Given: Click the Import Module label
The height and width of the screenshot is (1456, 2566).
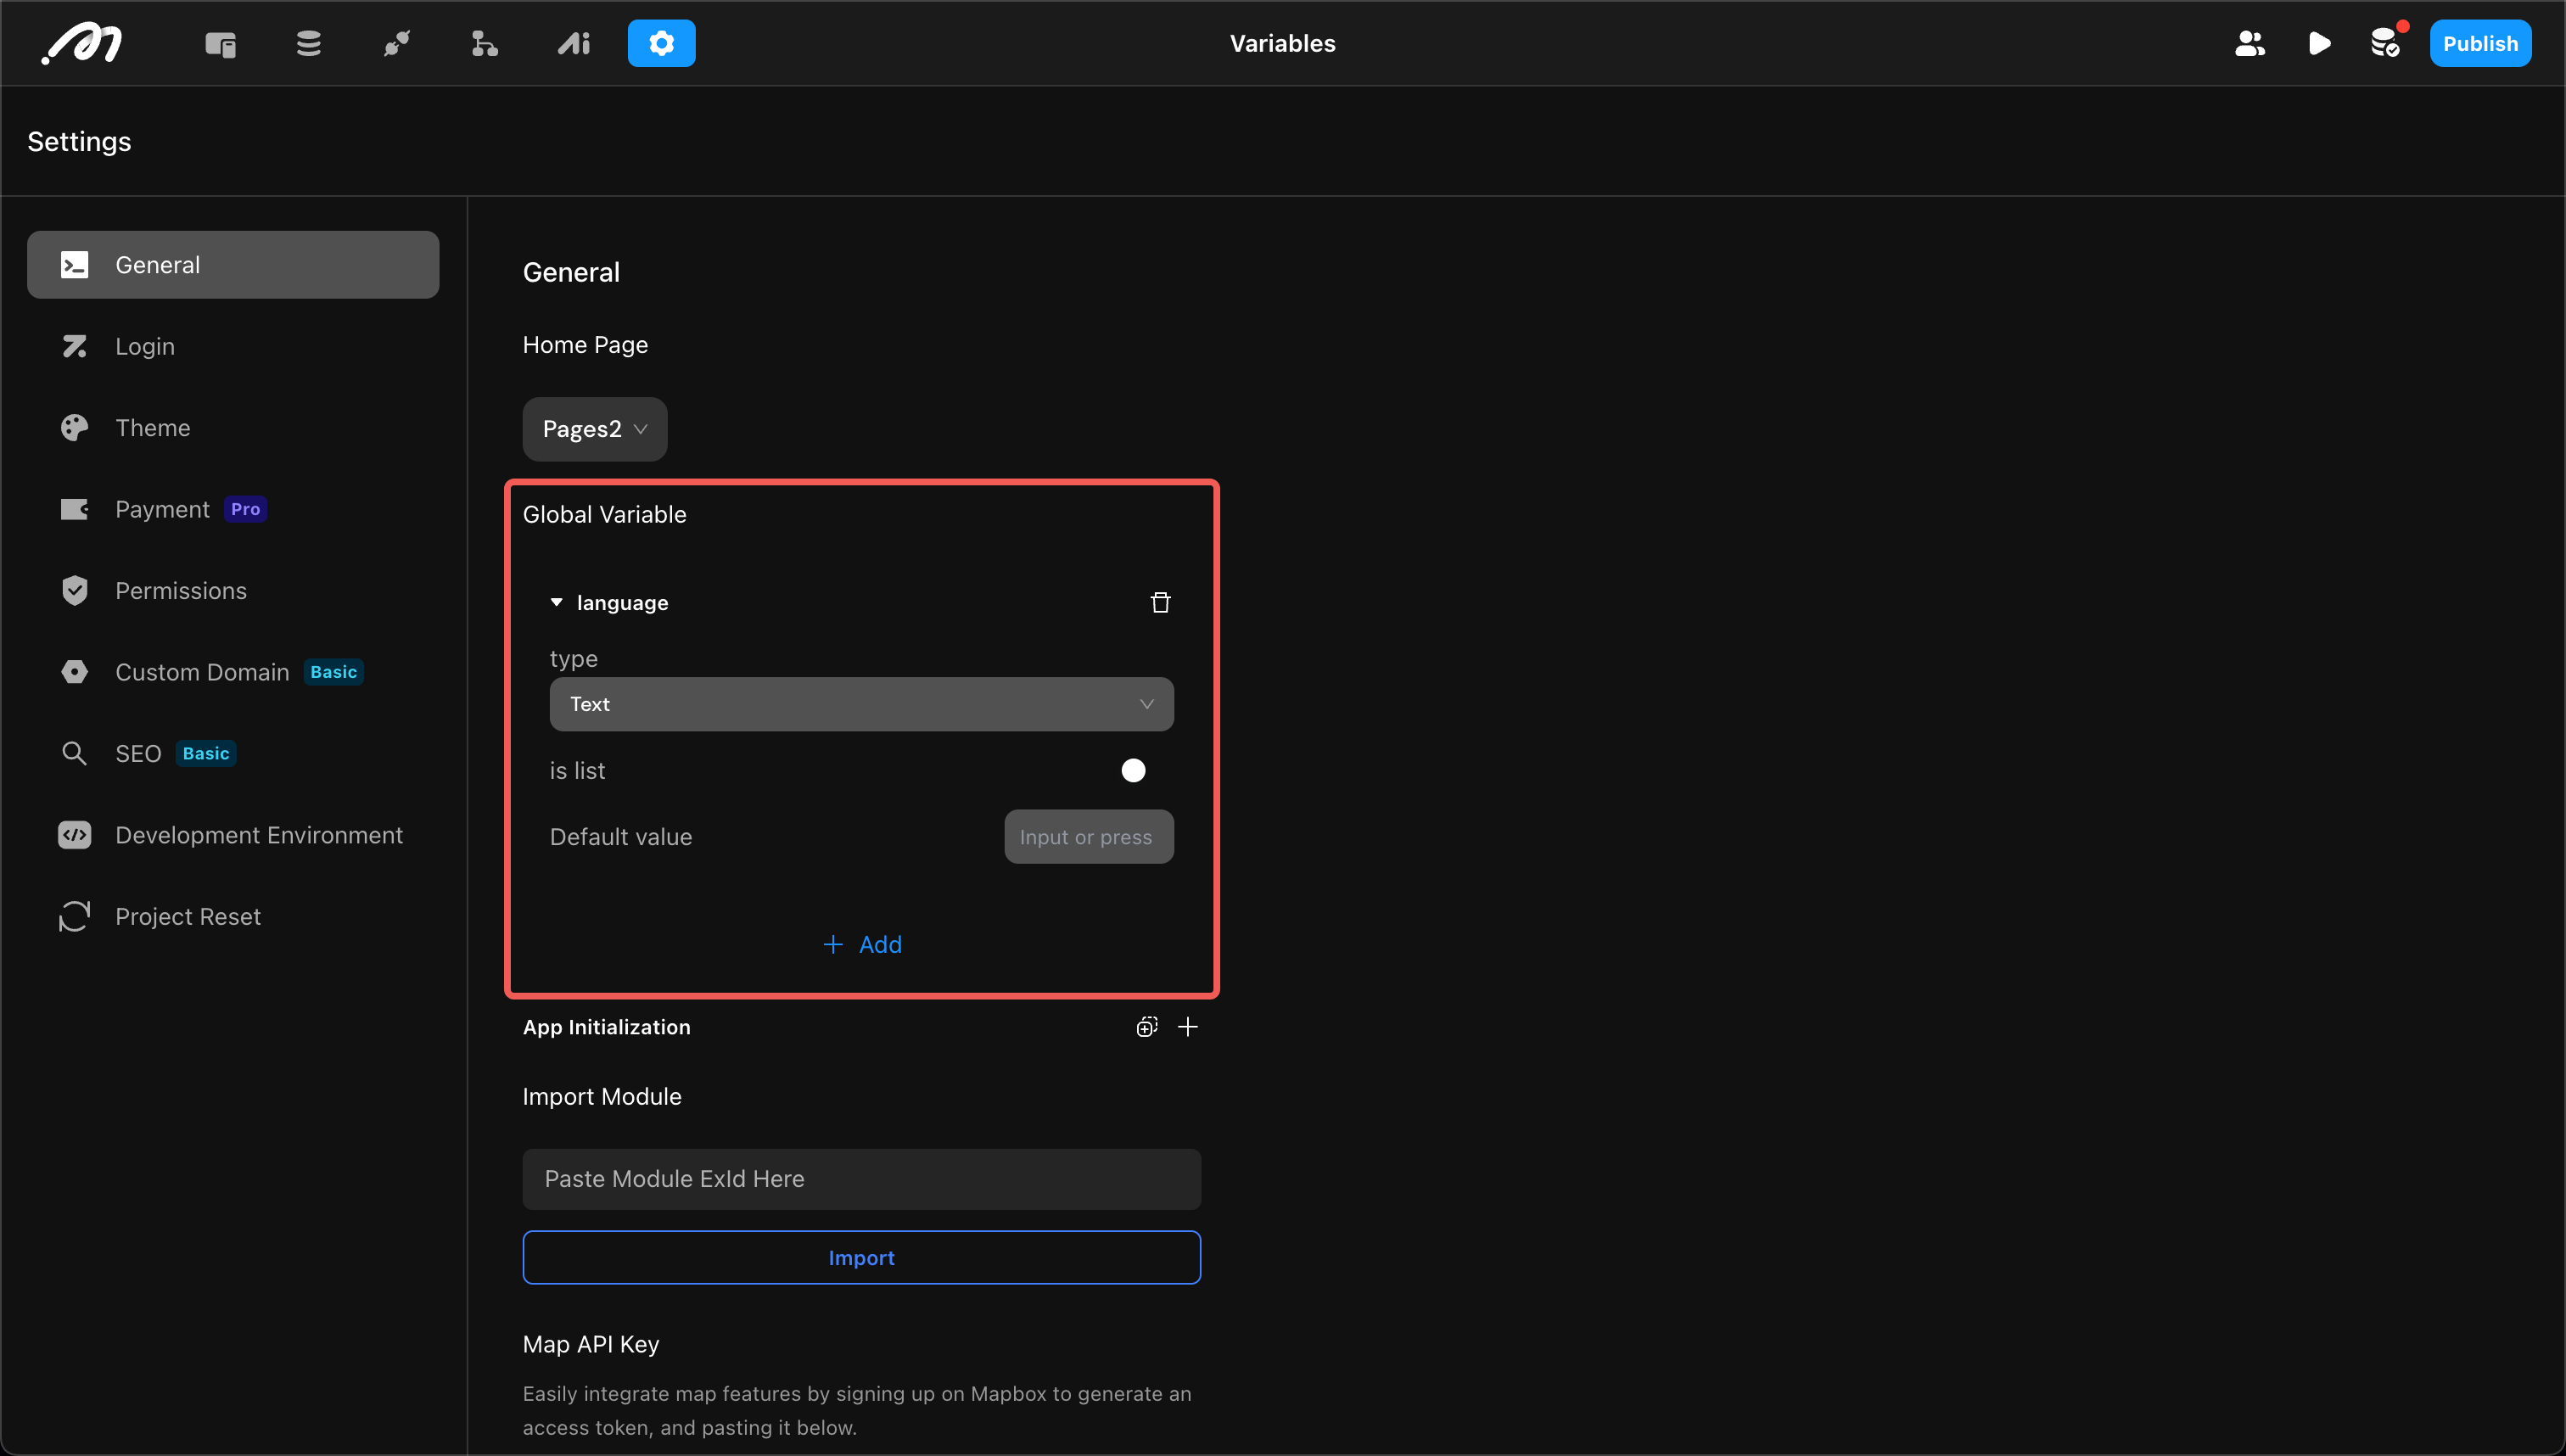Looking at the screenshot, I should tap(602, 1097).
